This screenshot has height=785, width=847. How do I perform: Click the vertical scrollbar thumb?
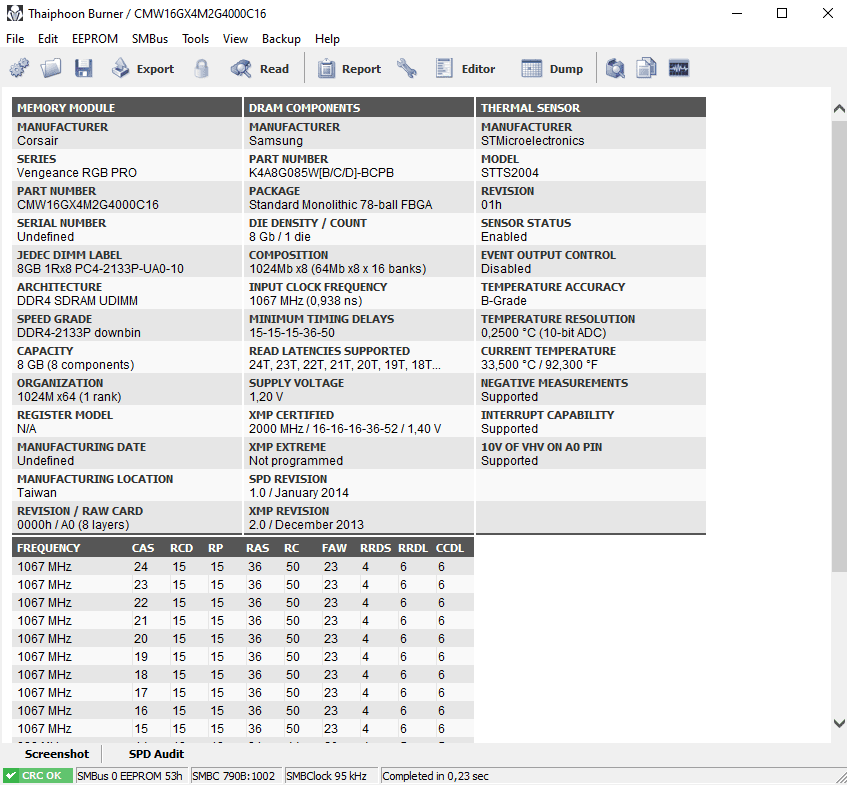point(839,346)
